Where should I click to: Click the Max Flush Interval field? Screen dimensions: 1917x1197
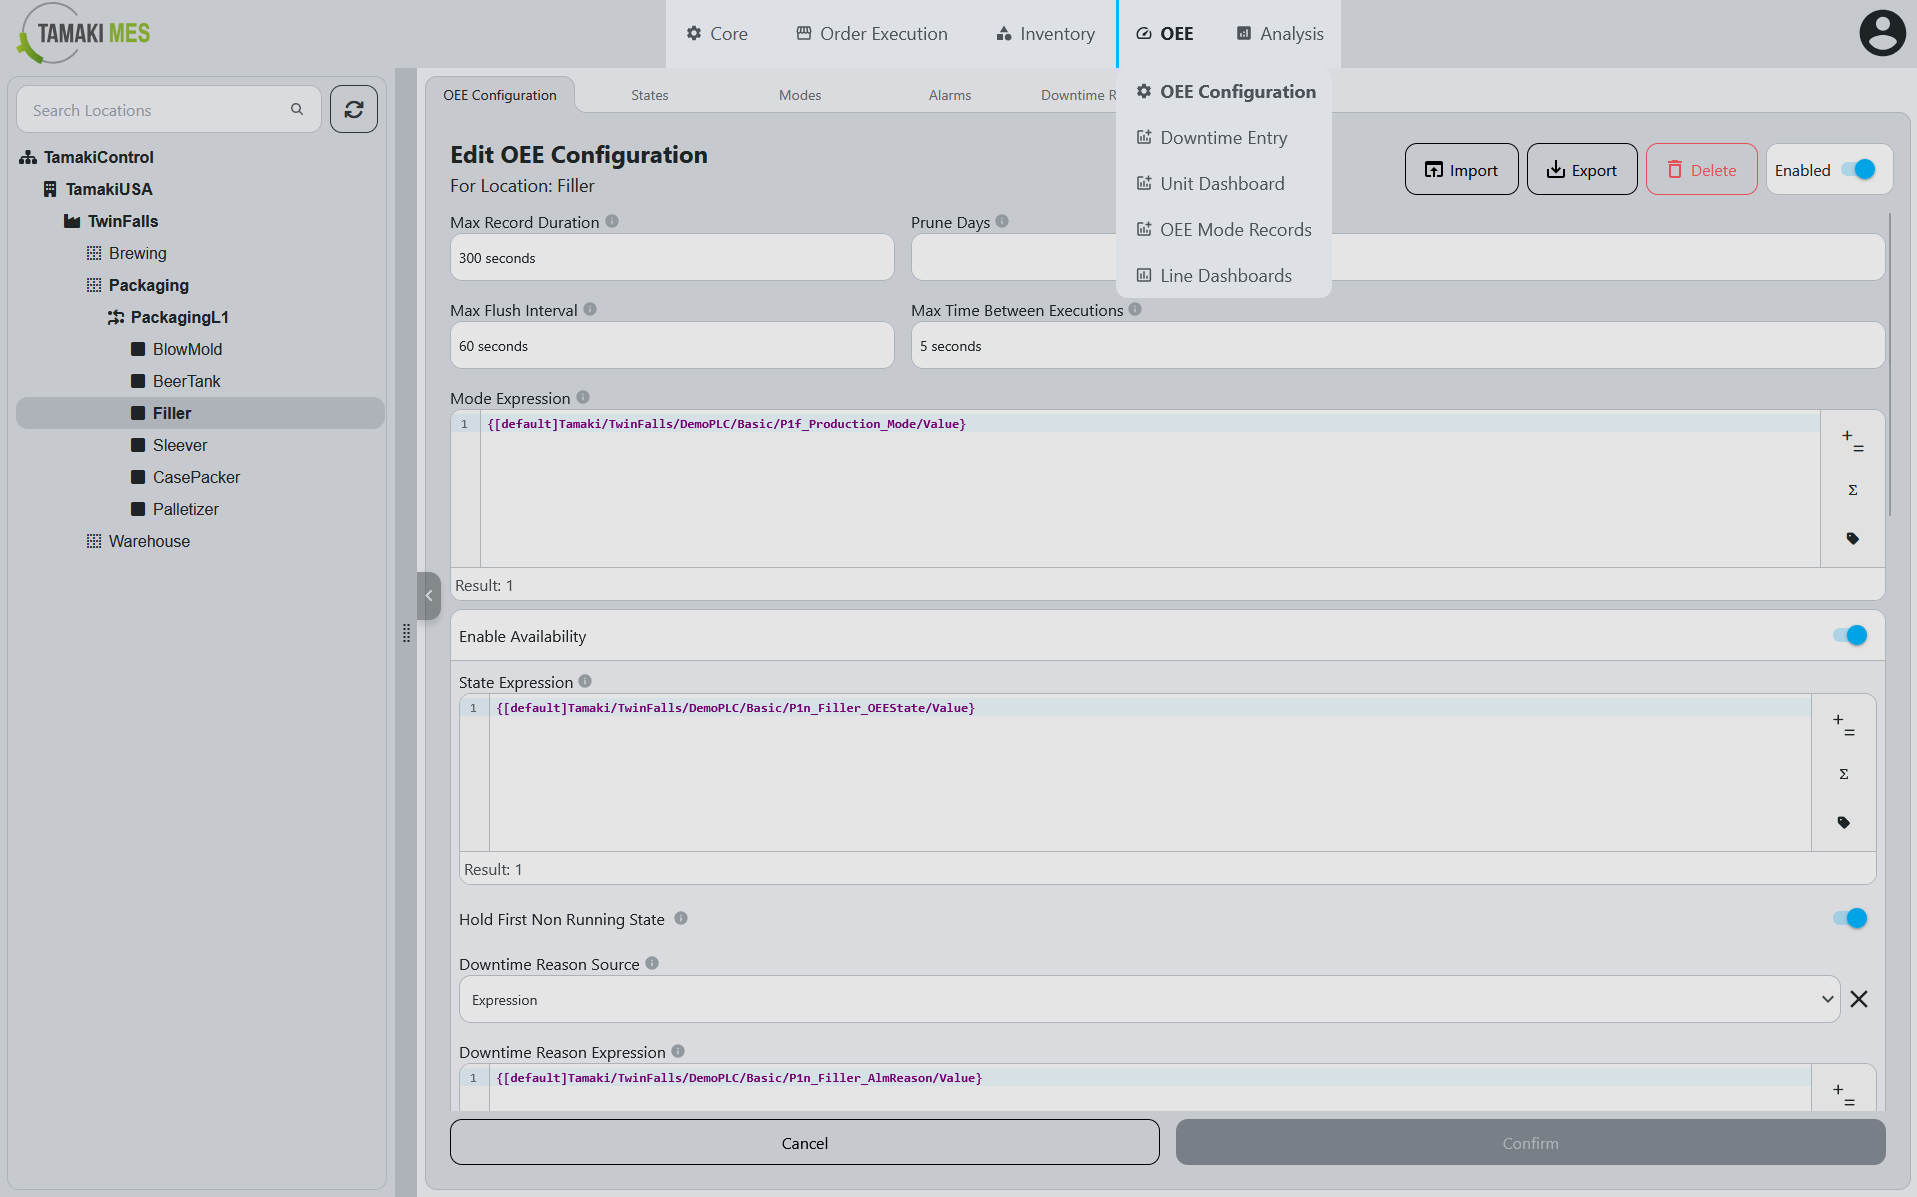click(x=672, y=345)
